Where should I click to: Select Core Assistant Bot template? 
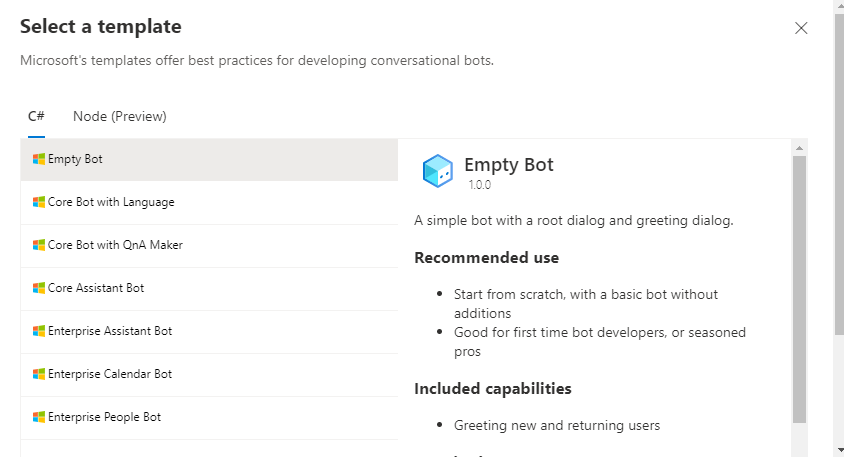pos(209,288)
